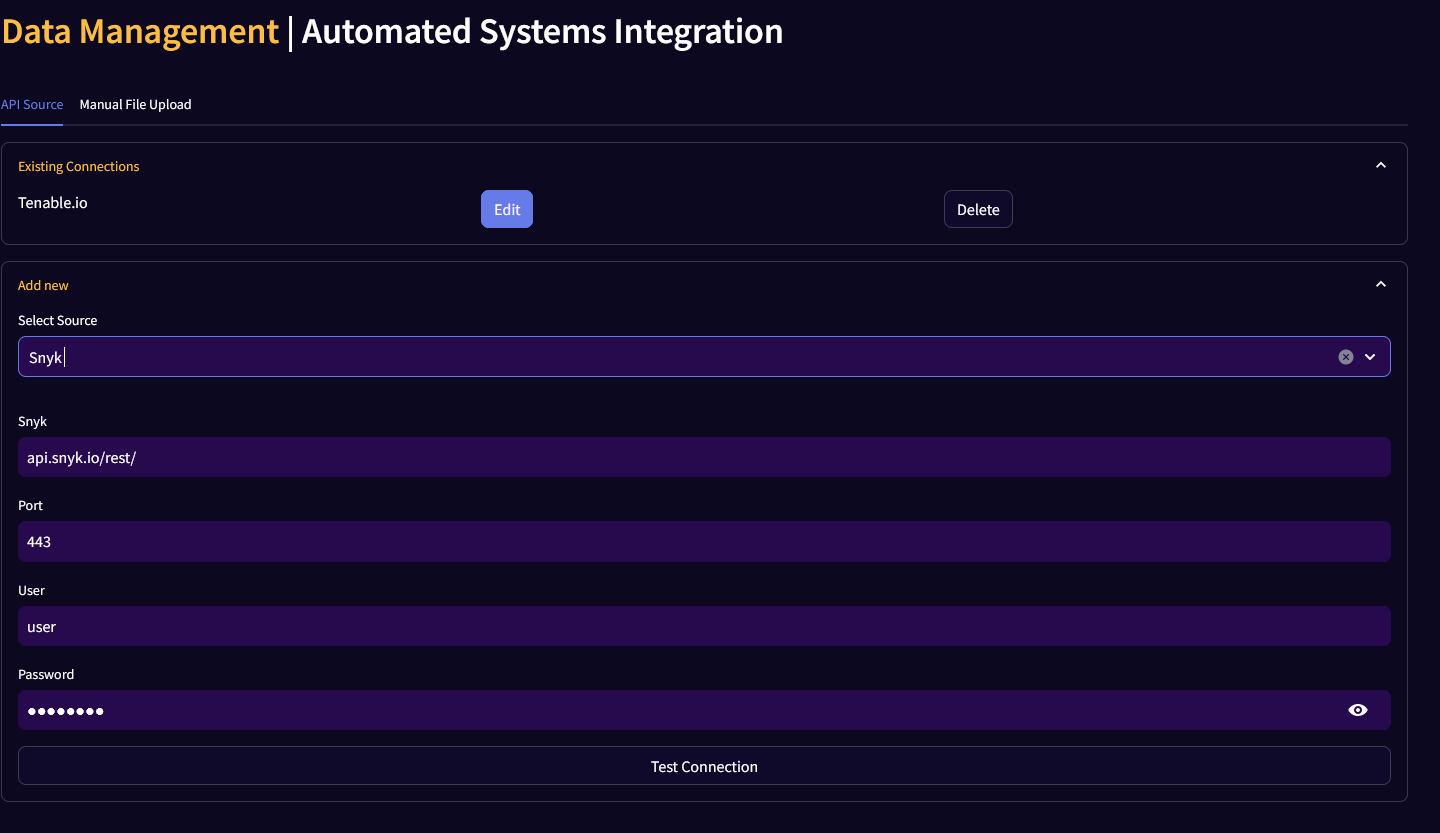The width and height of the screenshot is (1440, 833).
Task: Switch to the API Source tab
Action: click(x=32, y=104)
